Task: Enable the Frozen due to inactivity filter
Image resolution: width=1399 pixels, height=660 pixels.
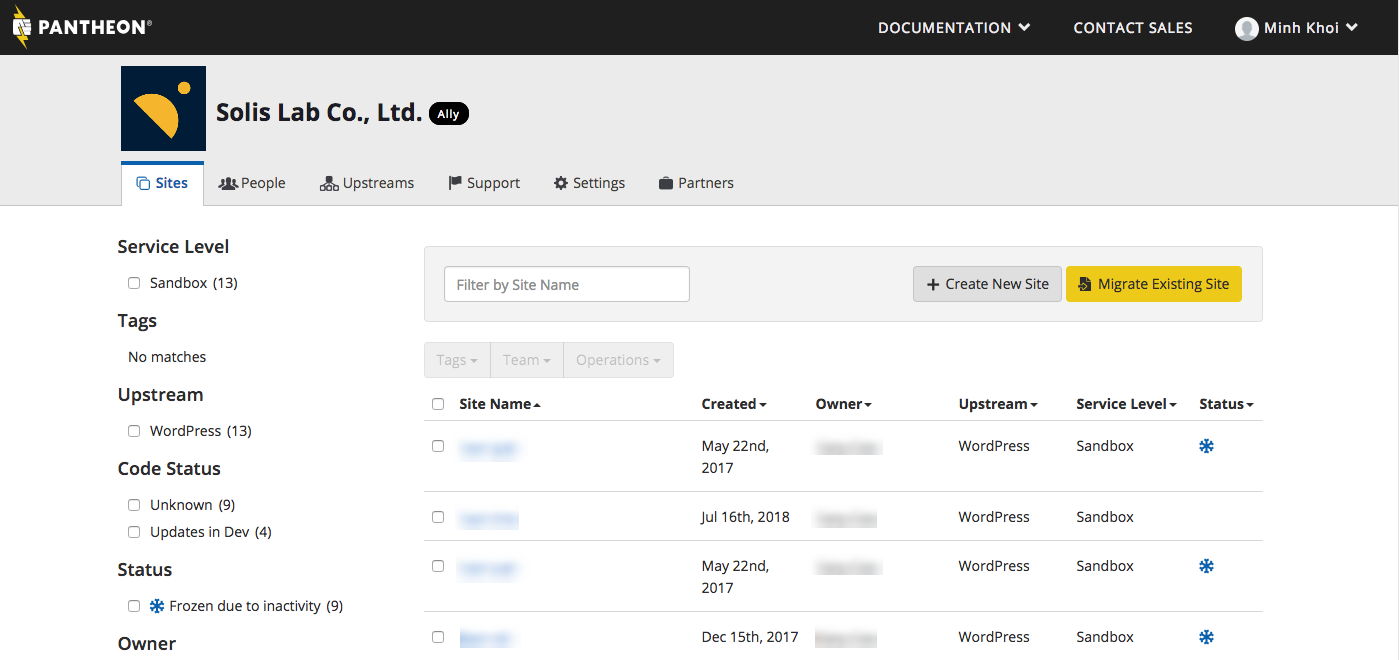Action: click(x=134, y=606)
